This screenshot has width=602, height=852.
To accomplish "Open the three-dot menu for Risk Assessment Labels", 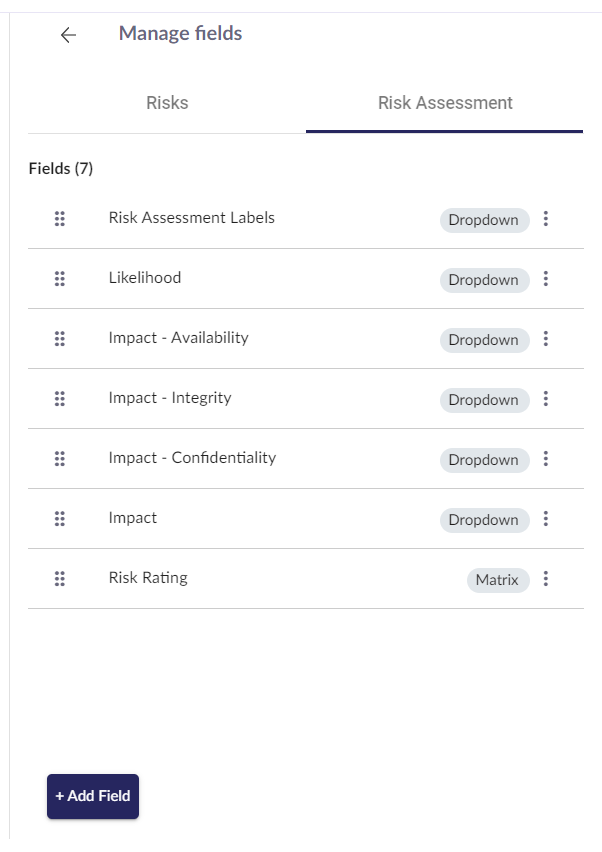I will click(x=545, y=219).
